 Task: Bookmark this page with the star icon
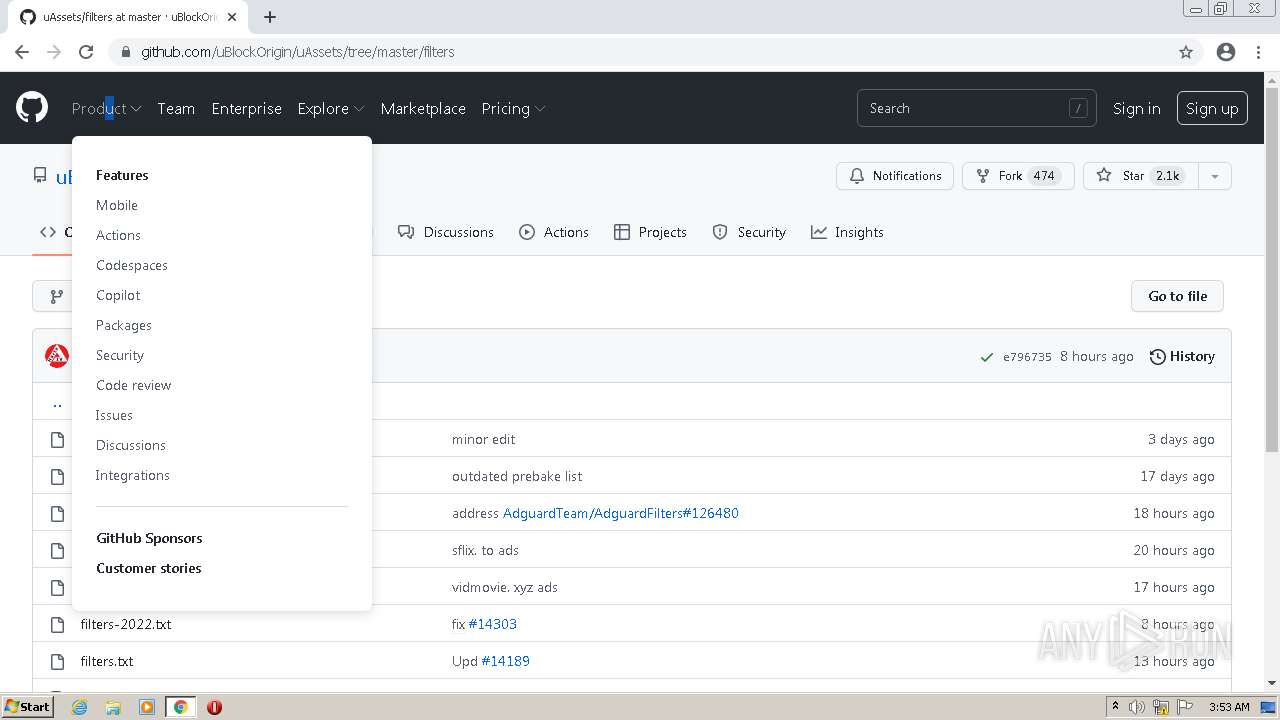pyautogui.click(x=1186, y=52)
